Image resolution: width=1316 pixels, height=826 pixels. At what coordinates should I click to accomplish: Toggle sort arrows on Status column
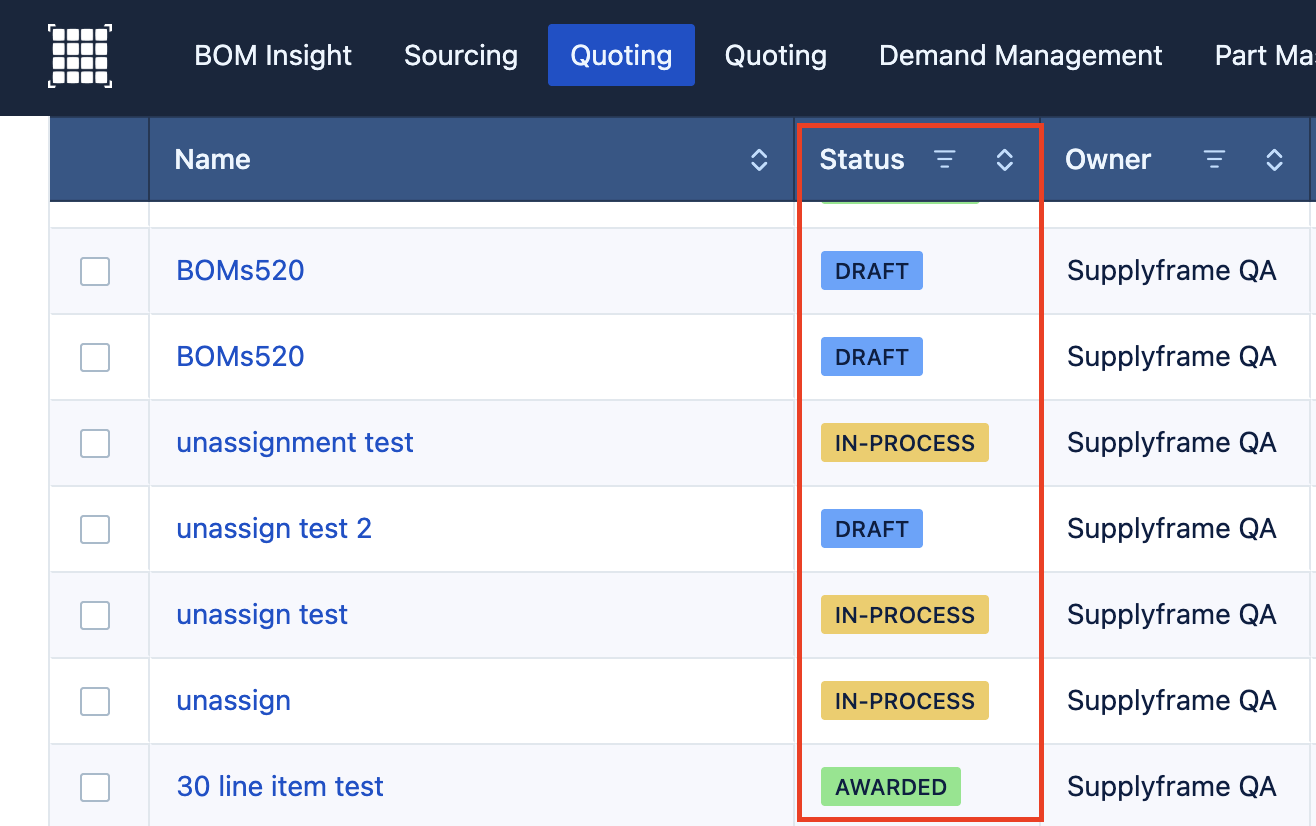[x=1005, y=160]
